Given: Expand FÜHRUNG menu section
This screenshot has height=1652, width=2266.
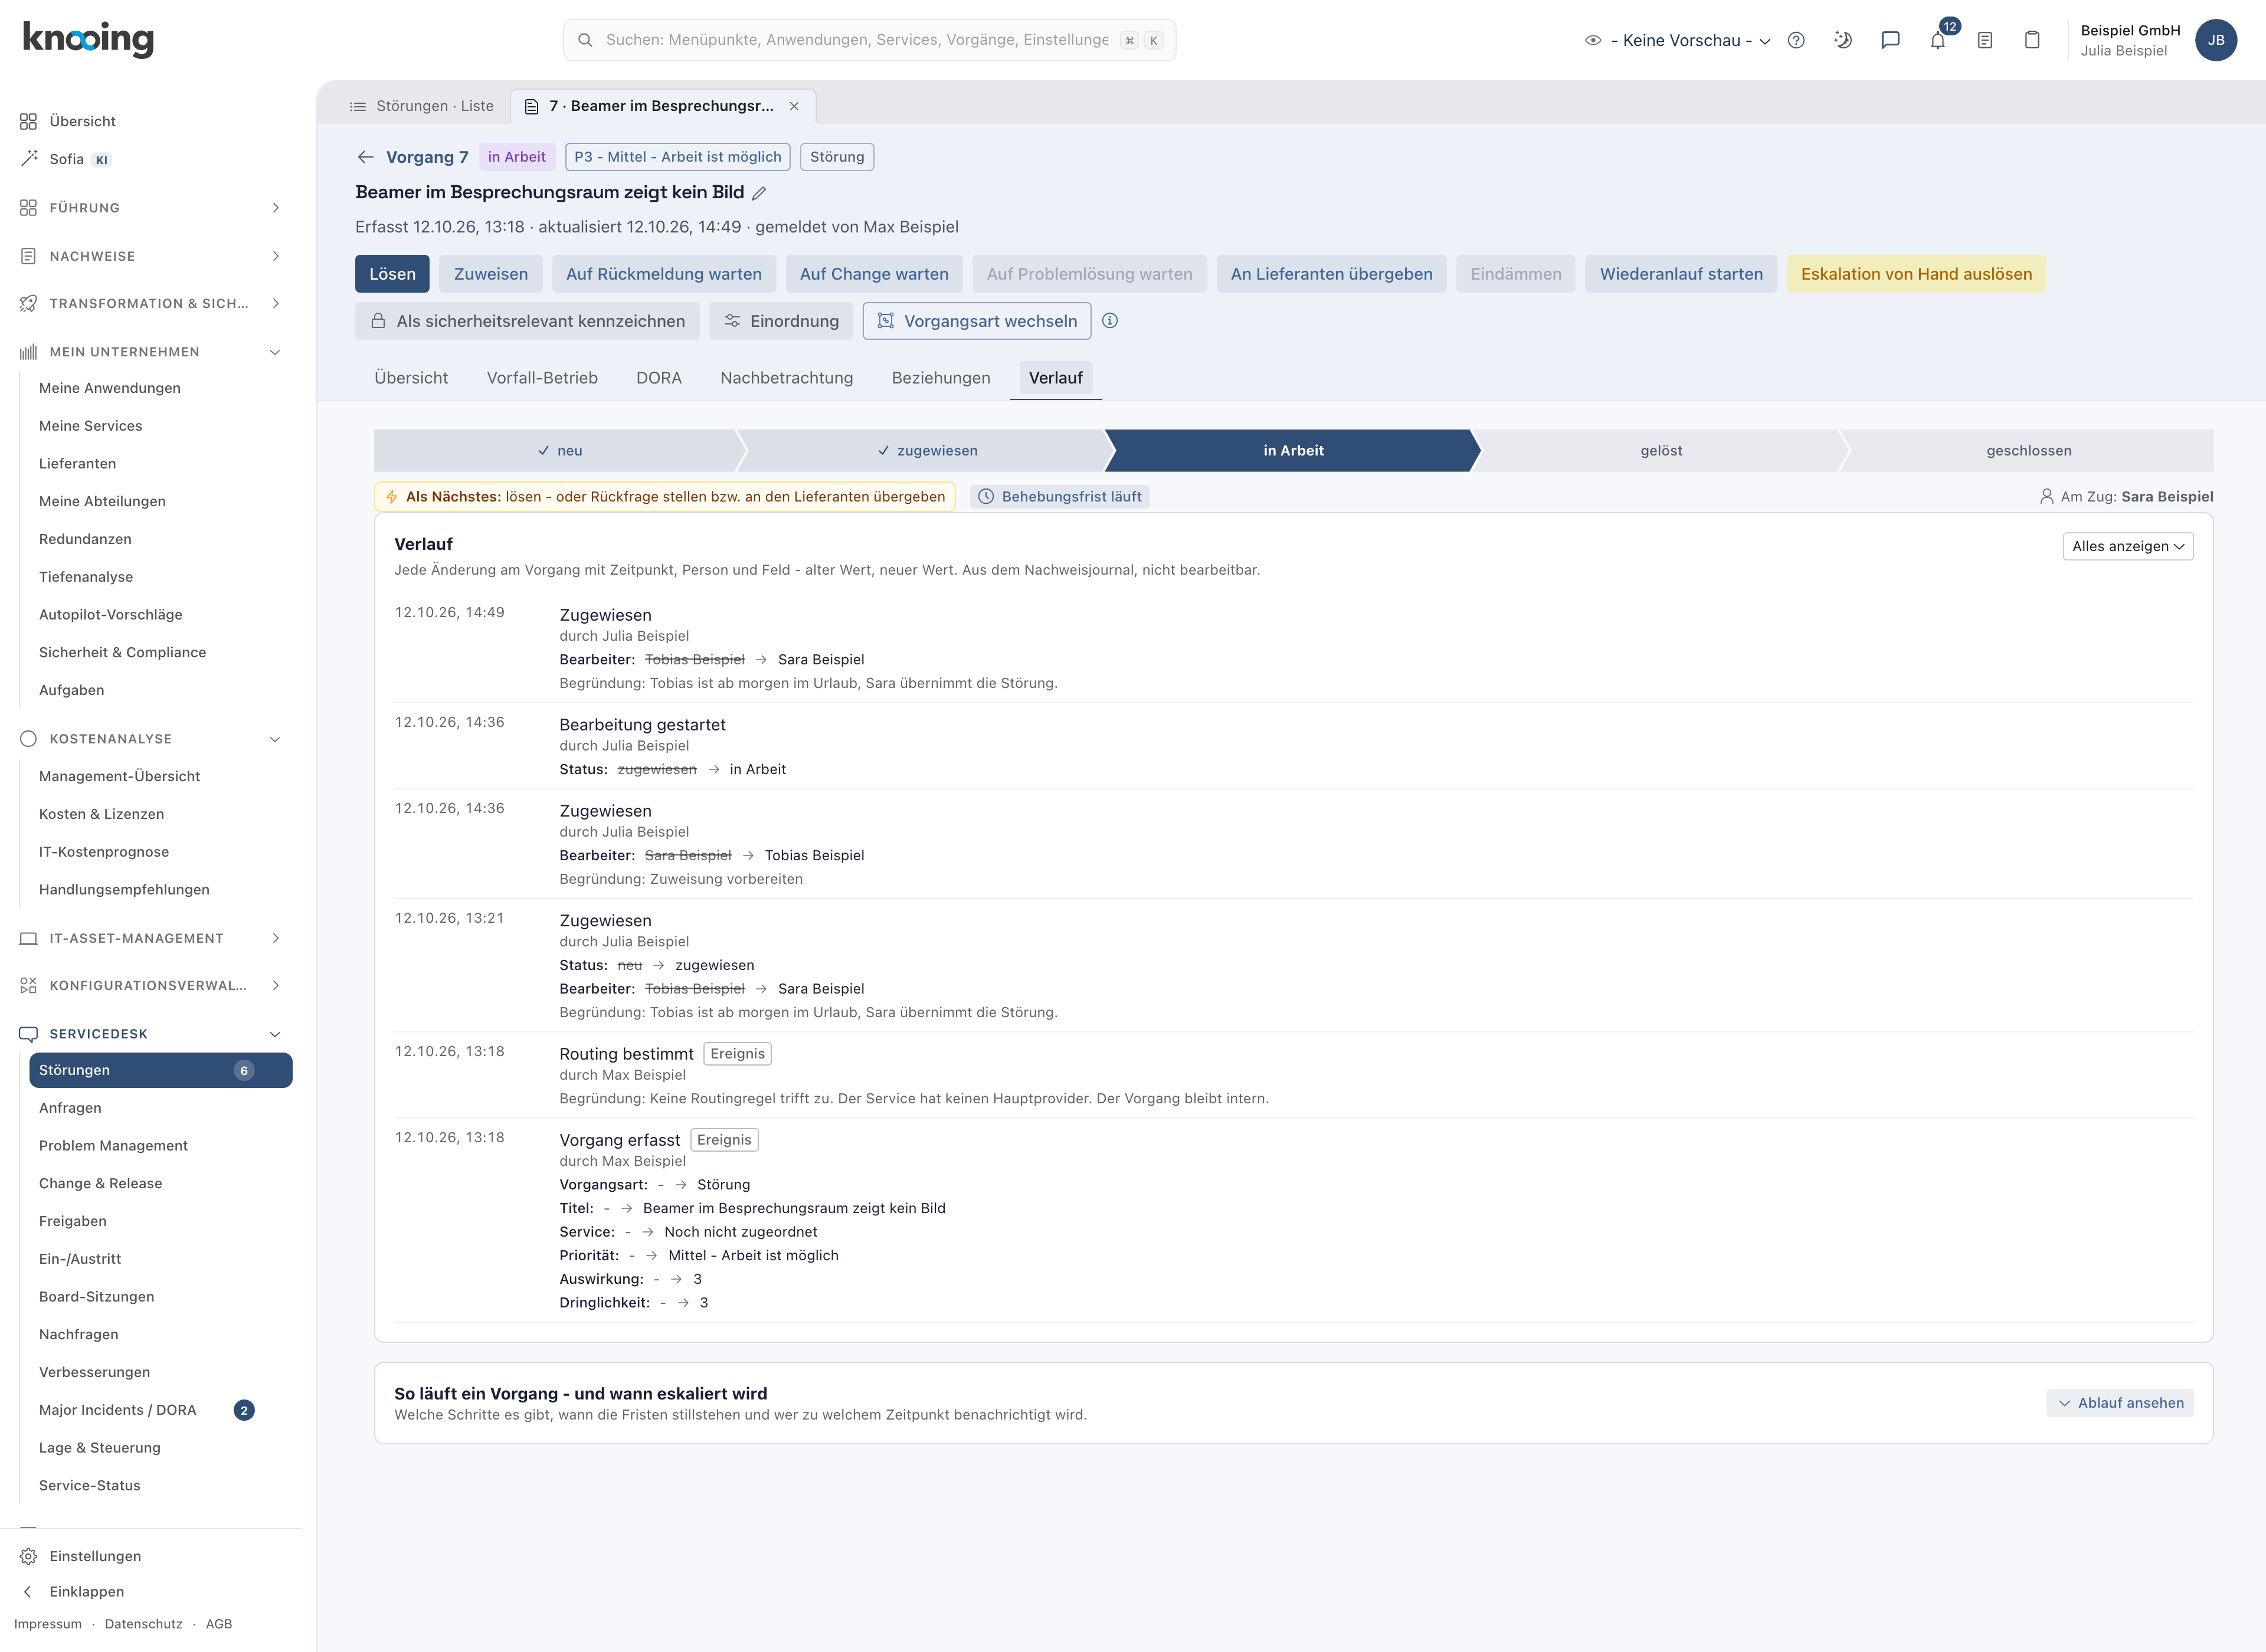Looking at the screenshot, I should pos(150,208).
